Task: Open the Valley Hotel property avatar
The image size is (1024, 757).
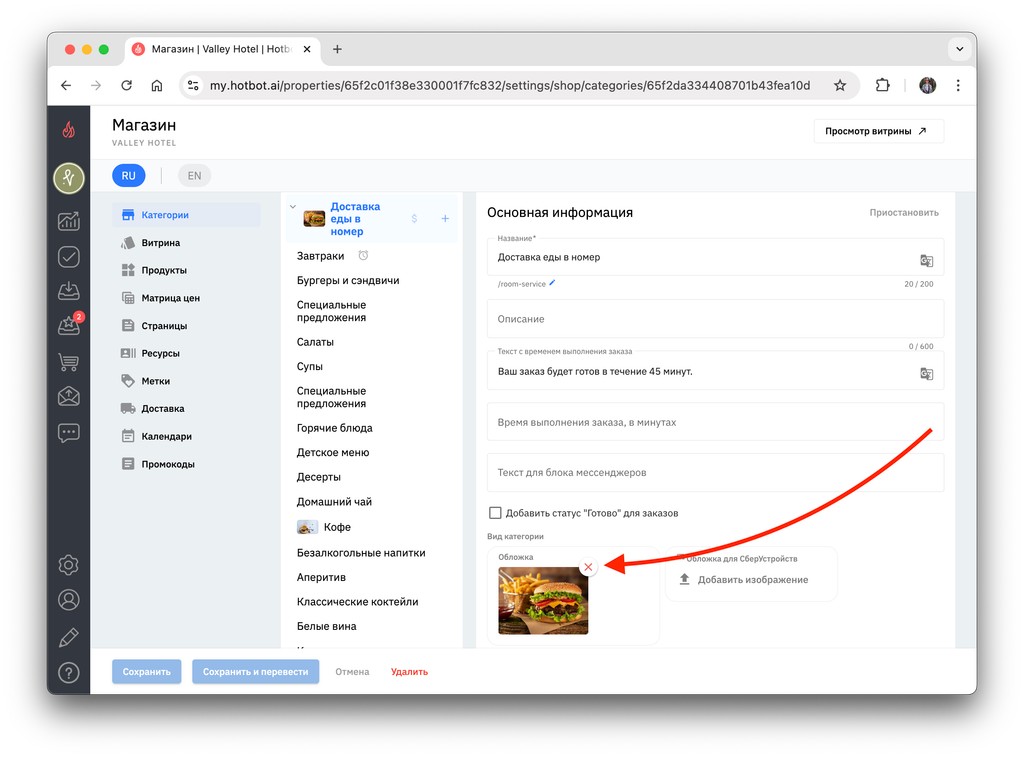Action: coord(69,178)
